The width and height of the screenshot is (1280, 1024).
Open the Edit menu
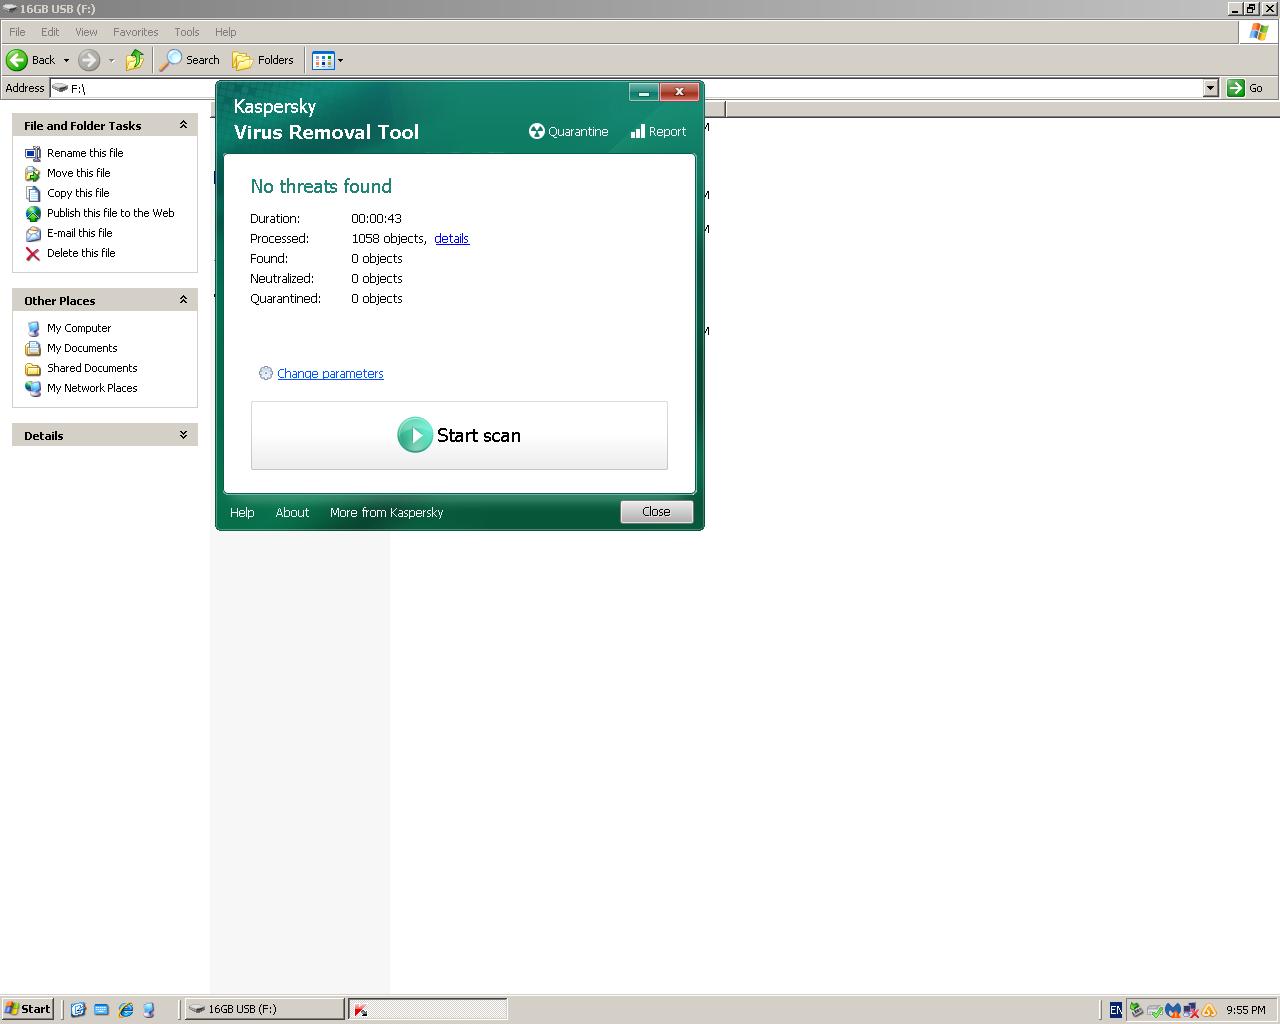pyautogui.click(x=50, y=32)
